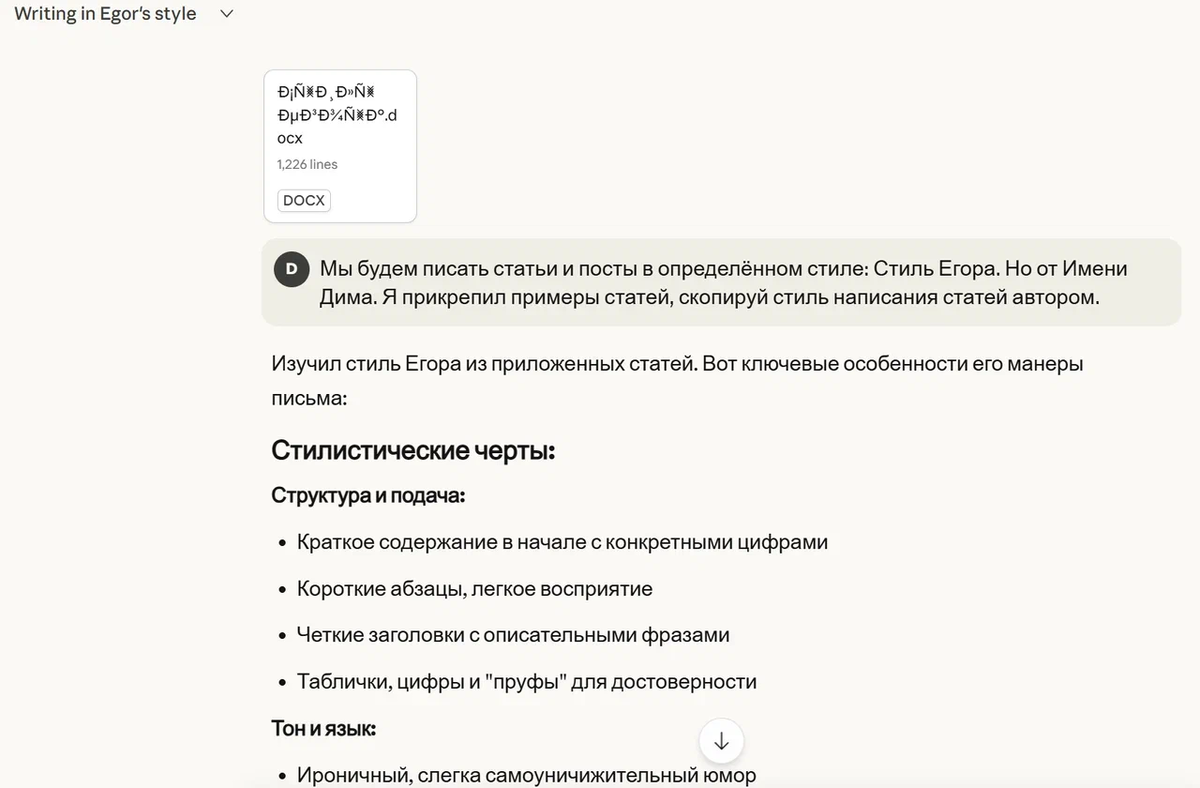Screen dimensions: 1200x788
Task: Click the "Структура и подача:" subheading
Action: pos(367,496)
